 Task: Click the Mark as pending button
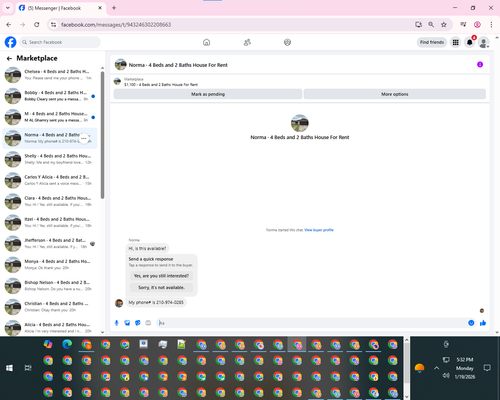coord(208,94)
